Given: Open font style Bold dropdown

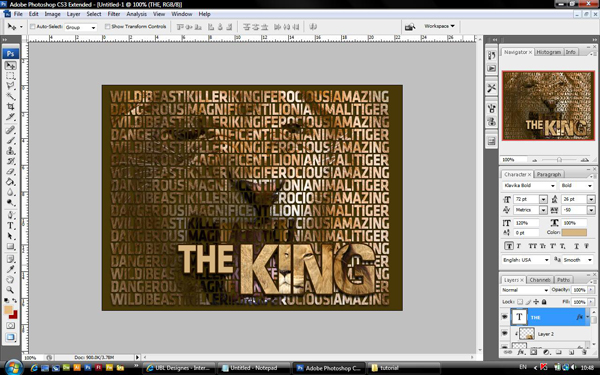Looking at the screenshot, I should pyautogui.click(x=577, y=186).
